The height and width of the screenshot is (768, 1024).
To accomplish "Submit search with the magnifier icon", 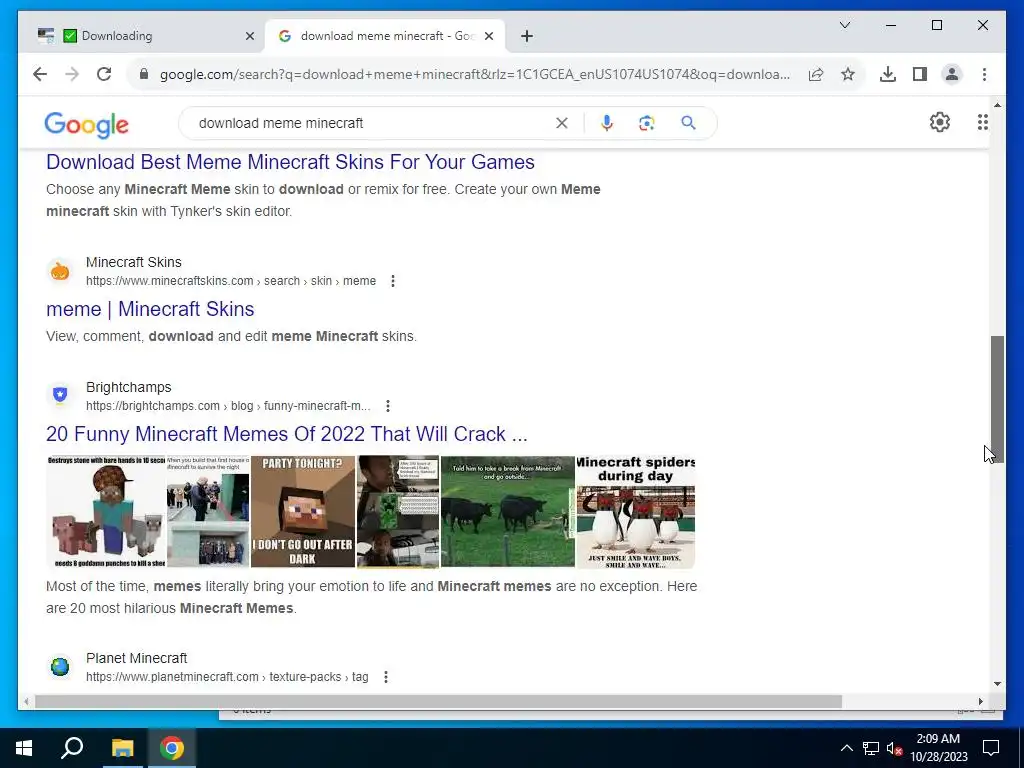I will coord(688,123).
